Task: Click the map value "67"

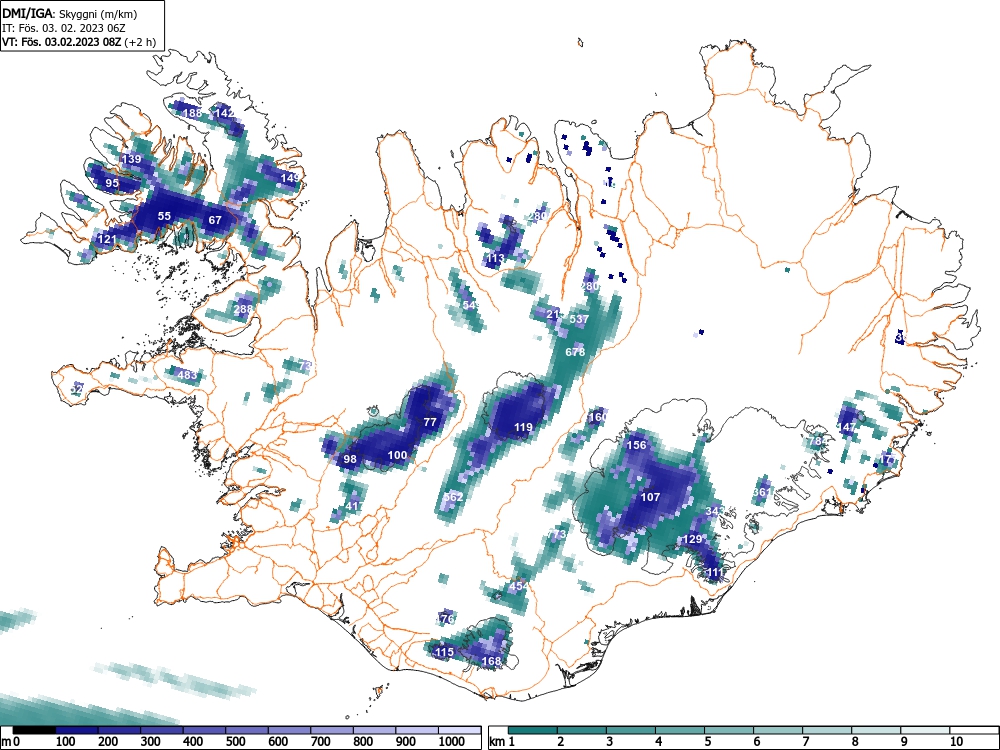Action: click(x=215, y=220)
